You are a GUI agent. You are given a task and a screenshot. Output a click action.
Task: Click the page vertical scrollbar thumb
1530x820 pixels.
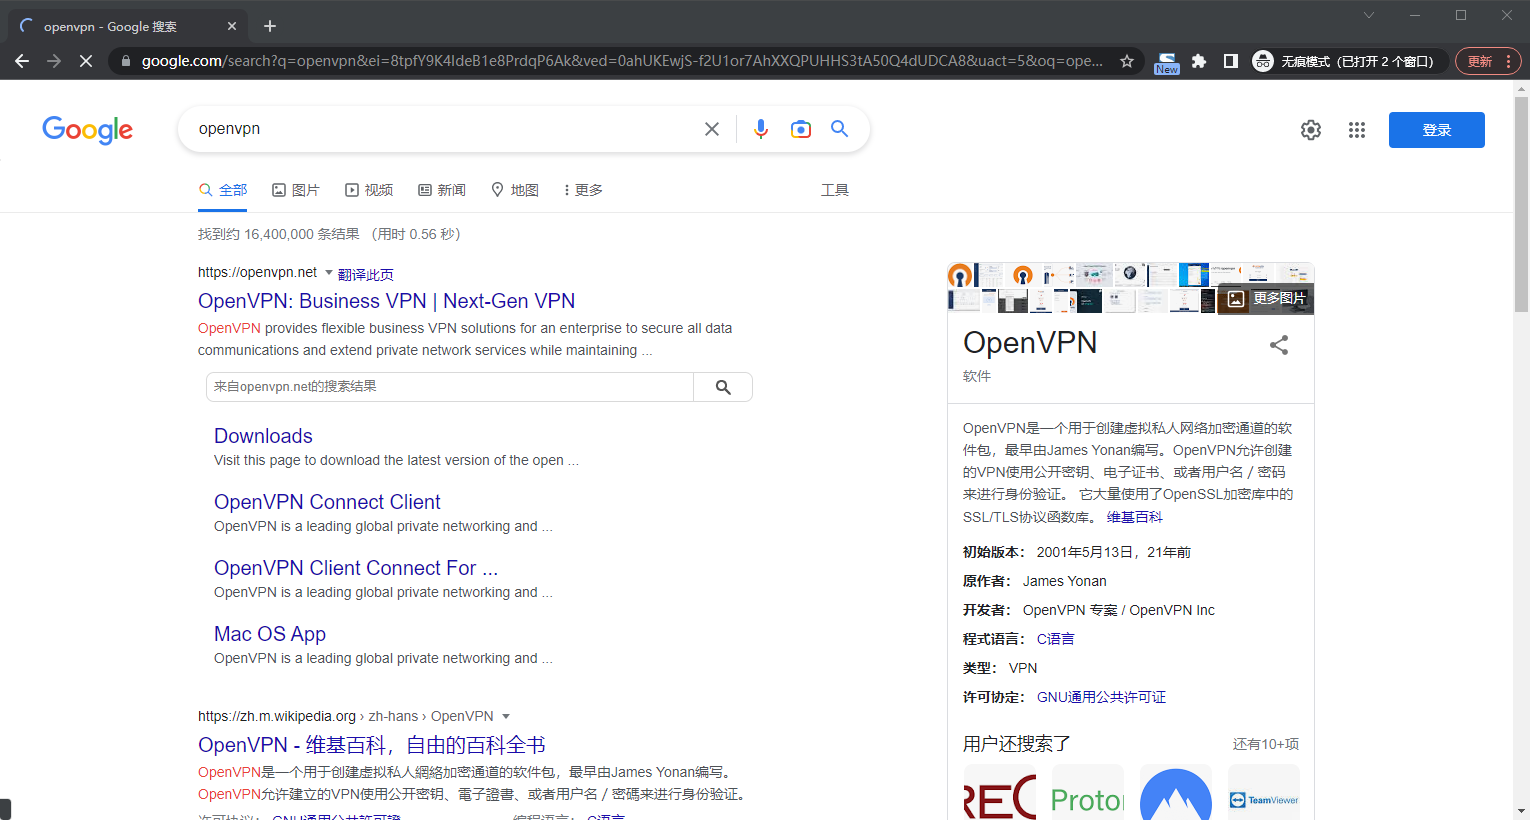pyautogui.click(x=1521, y=204)
